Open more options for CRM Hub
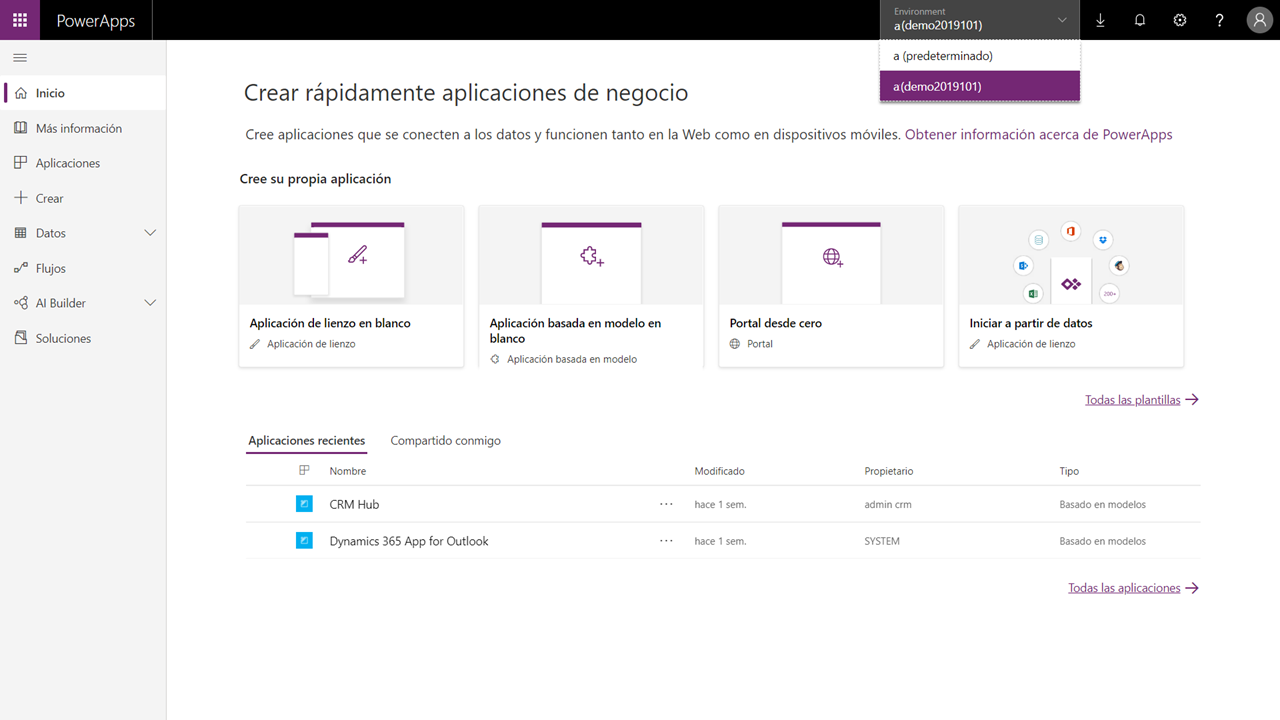The height and width of the screenshot is (720, 1280). [667, 504]
